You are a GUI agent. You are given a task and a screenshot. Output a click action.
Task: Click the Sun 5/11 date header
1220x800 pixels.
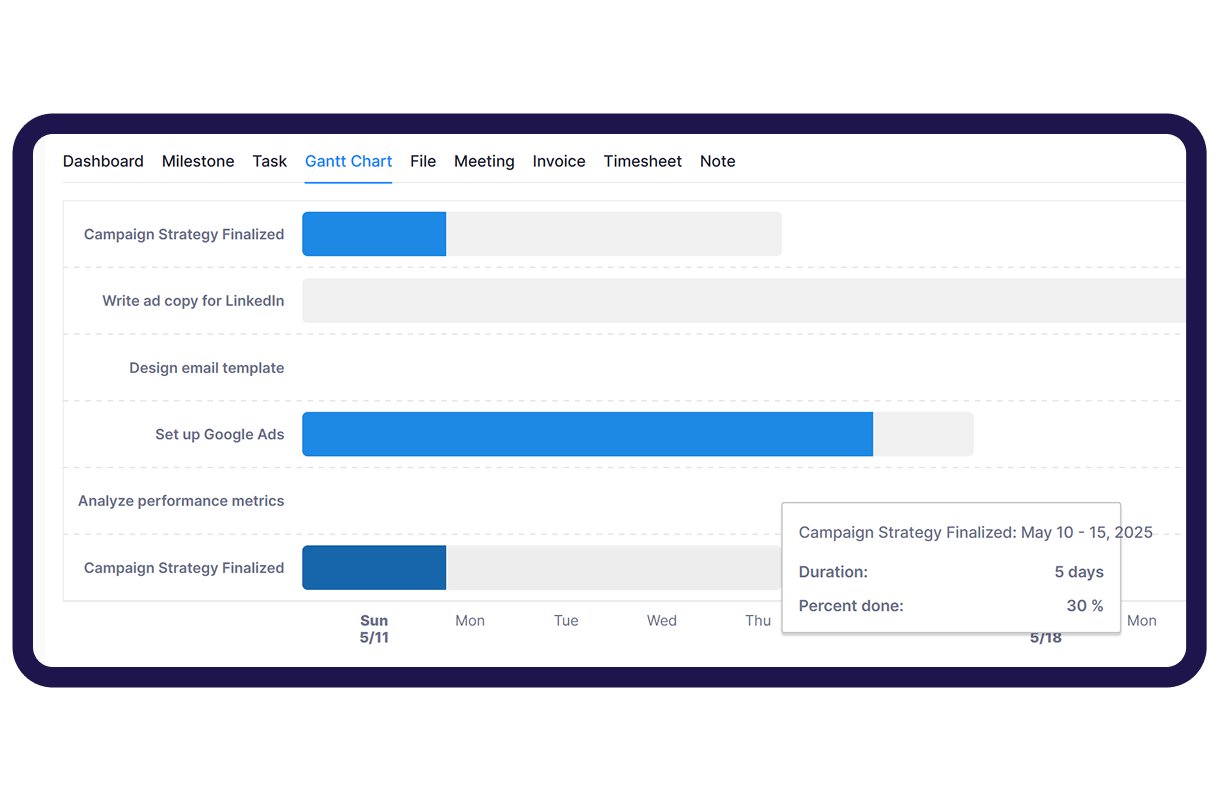coord(374,629)
